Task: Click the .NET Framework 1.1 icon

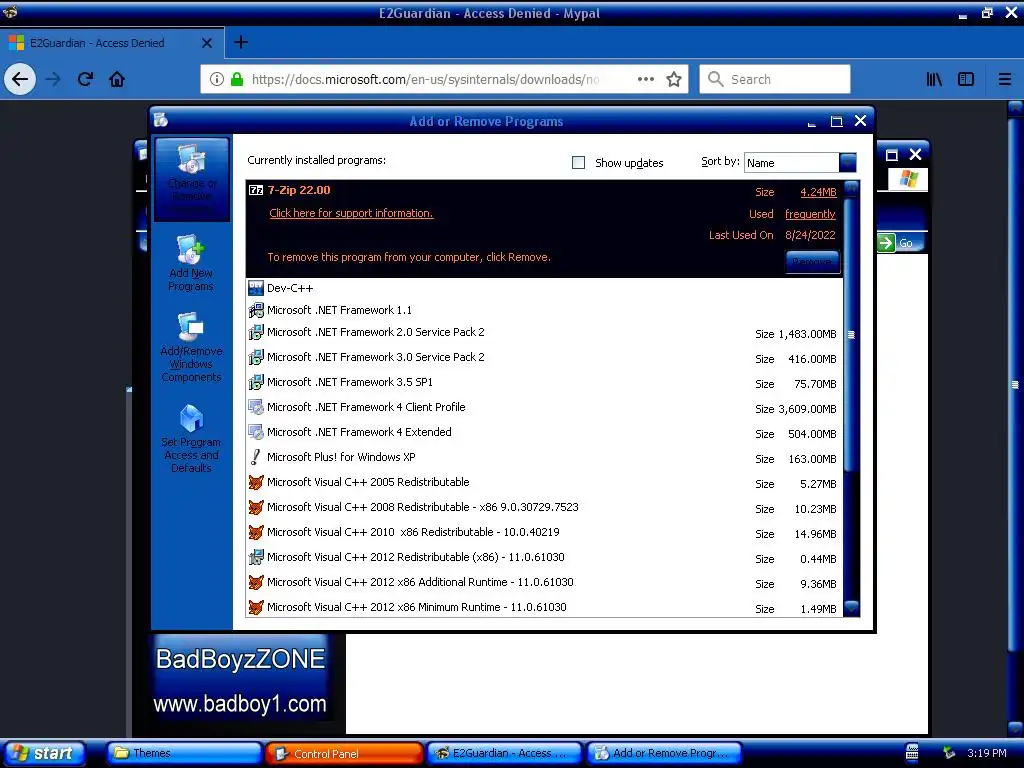Action: (256, 310)
